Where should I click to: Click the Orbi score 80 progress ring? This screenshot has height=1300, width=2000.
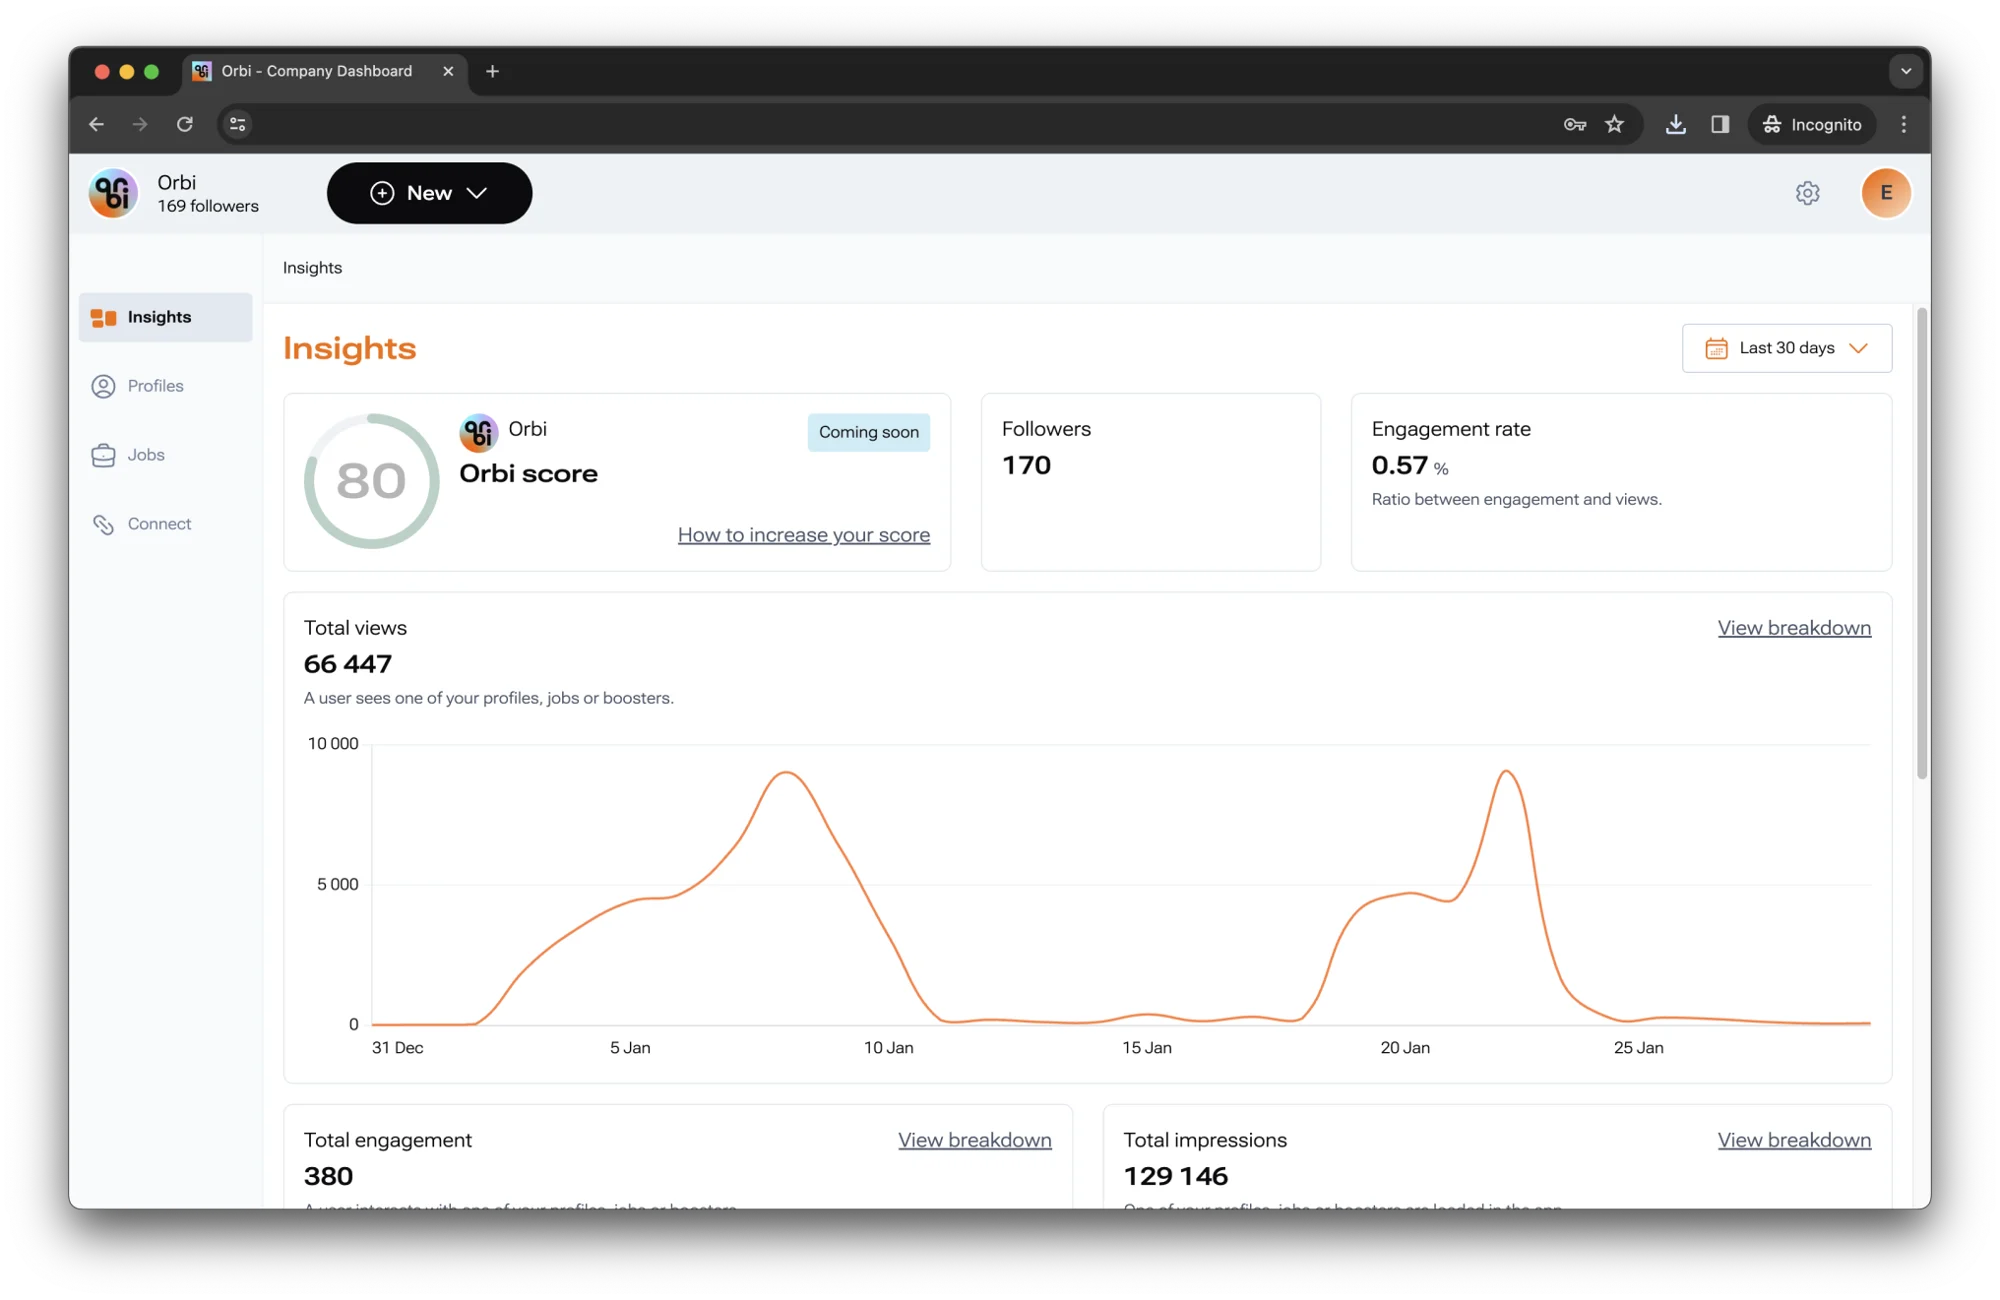point(372,481)
